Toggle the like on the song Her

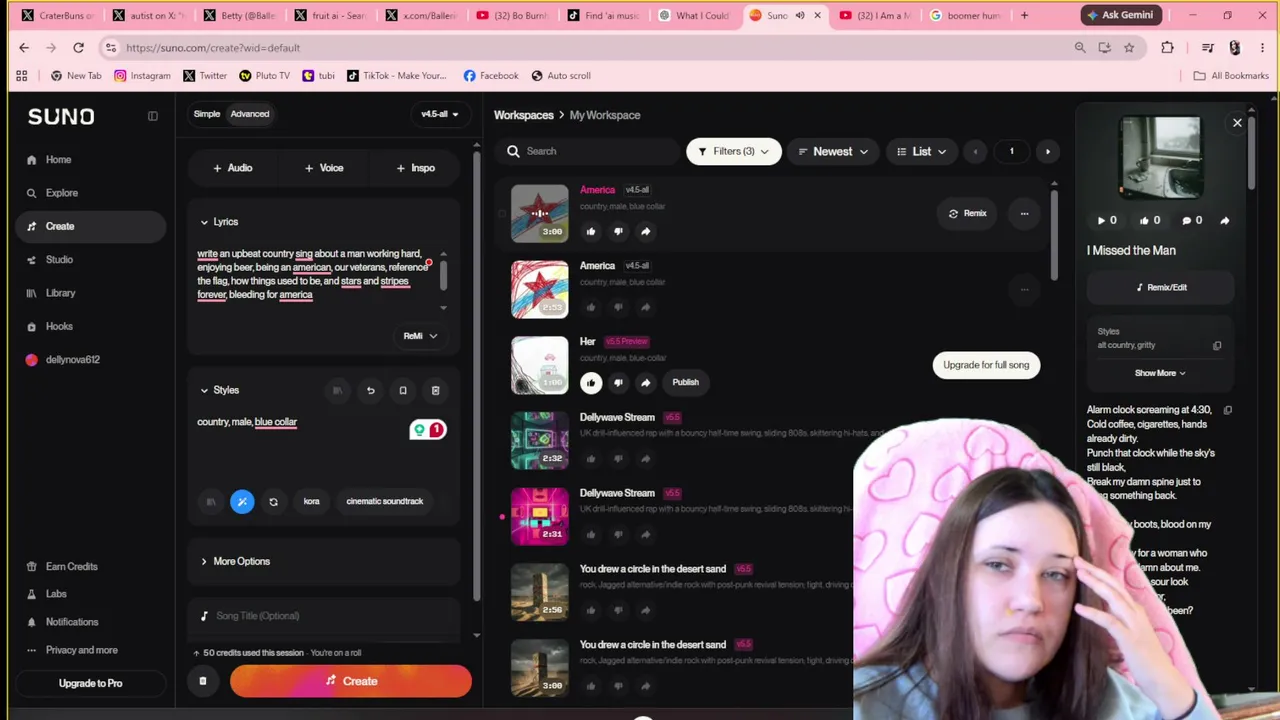591,383
